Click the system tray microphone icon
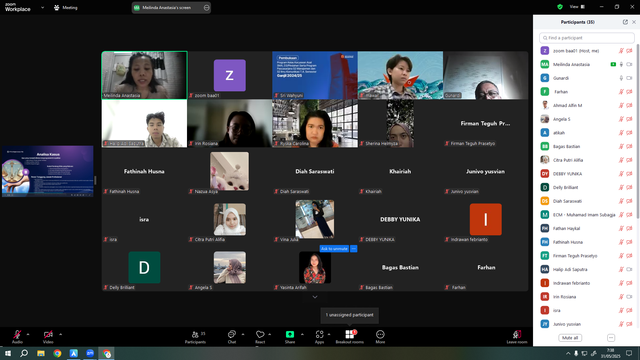This screenshot has width=640, height=360. pyautogui.click(x=576, y=353)
